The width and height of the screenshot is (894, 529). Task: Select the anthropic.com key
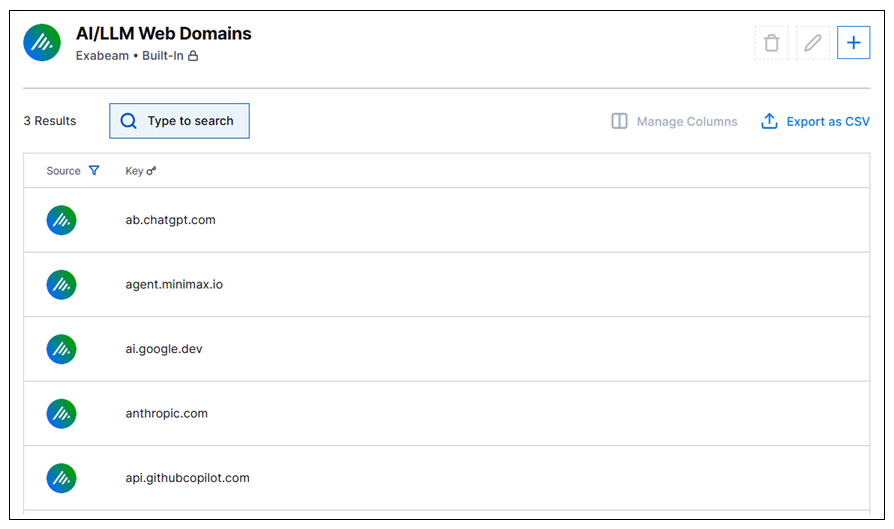(x=166, y=413)
